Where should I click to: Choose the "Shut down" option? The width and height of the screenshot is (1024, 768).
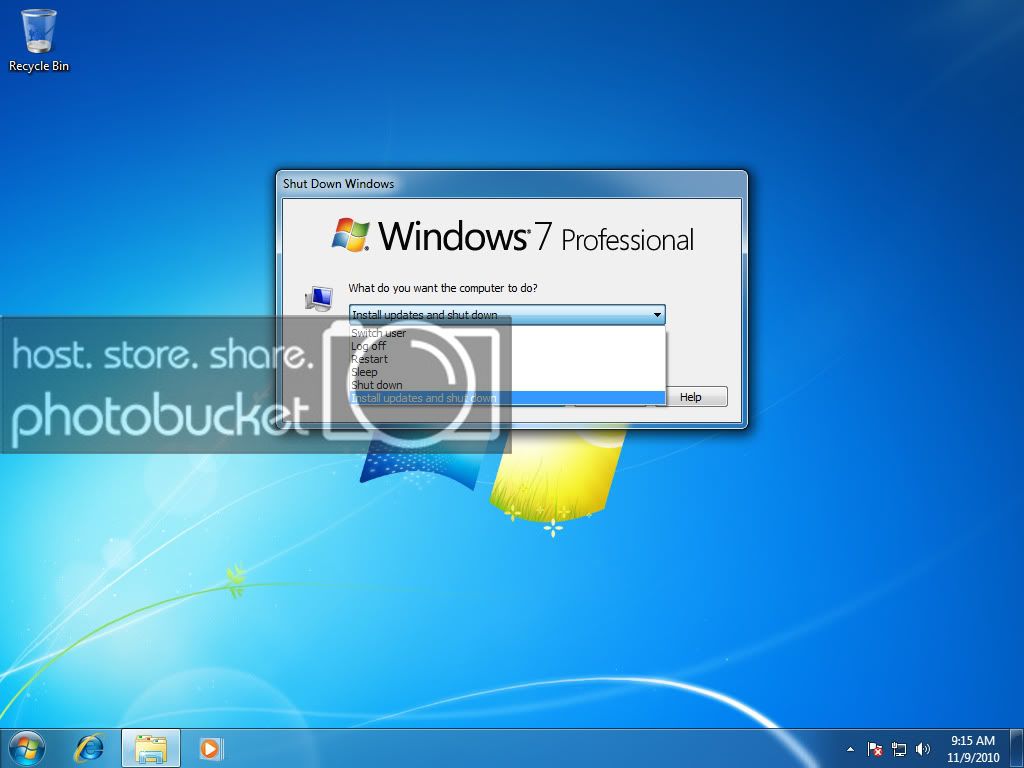click(x=377, y=385)
